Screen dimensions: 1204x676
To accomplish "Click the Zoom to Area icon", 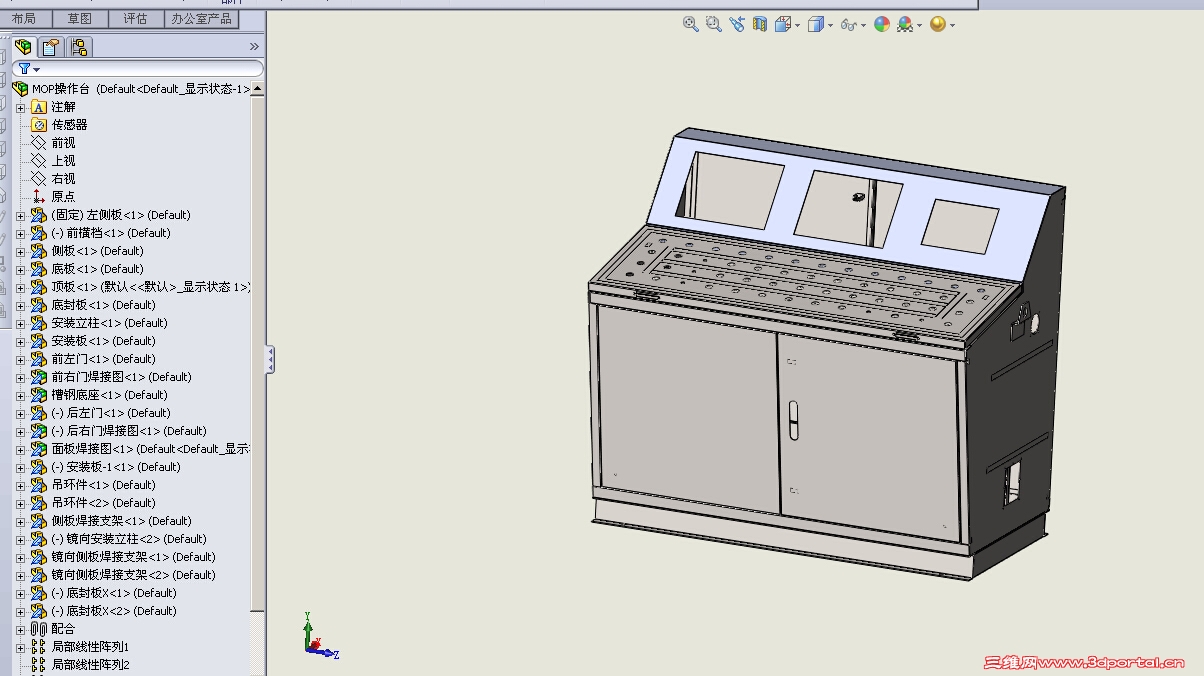I will click(713, 24).
